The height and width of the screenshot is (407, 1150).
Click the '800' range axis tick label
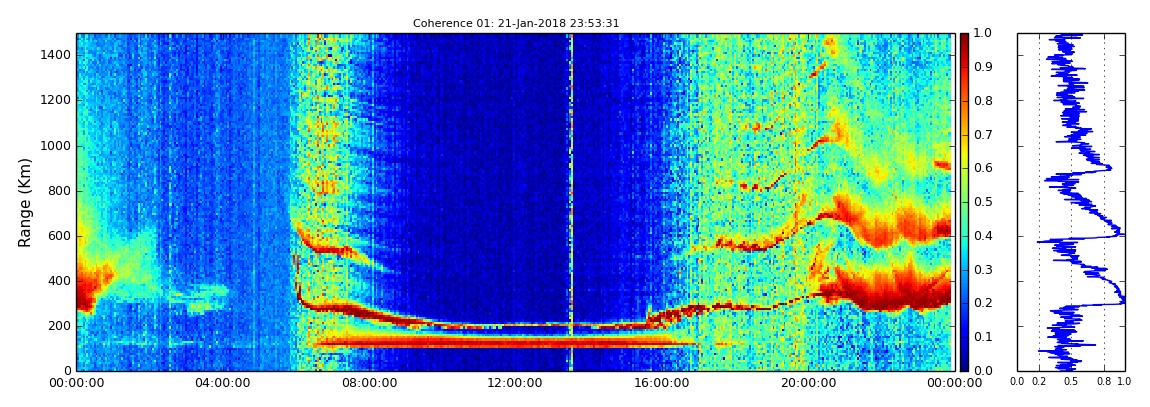[60, 191]
